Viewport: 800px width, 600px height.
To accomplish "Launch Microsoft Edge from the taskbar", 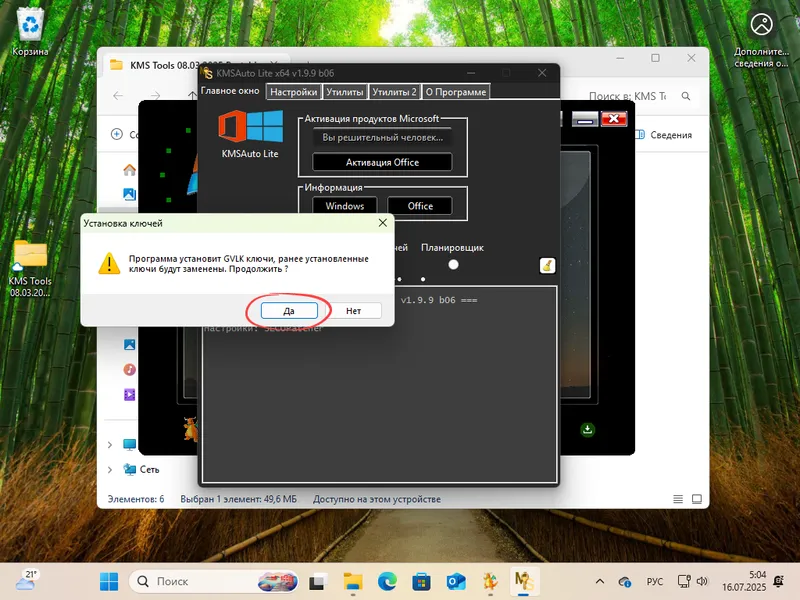I will pyautogui.click(x=385, y=580).
